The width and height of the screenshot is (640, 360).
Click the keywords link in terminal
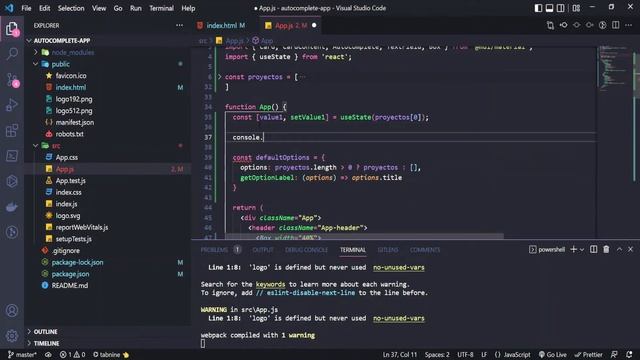[270, 284]
